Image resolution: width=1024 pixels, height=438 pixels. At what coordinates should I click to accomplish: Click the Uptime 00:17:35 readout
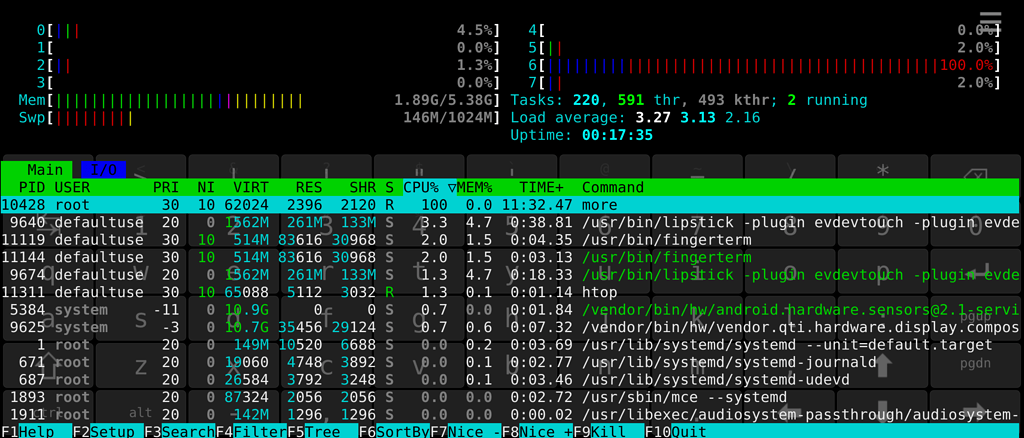581,136
